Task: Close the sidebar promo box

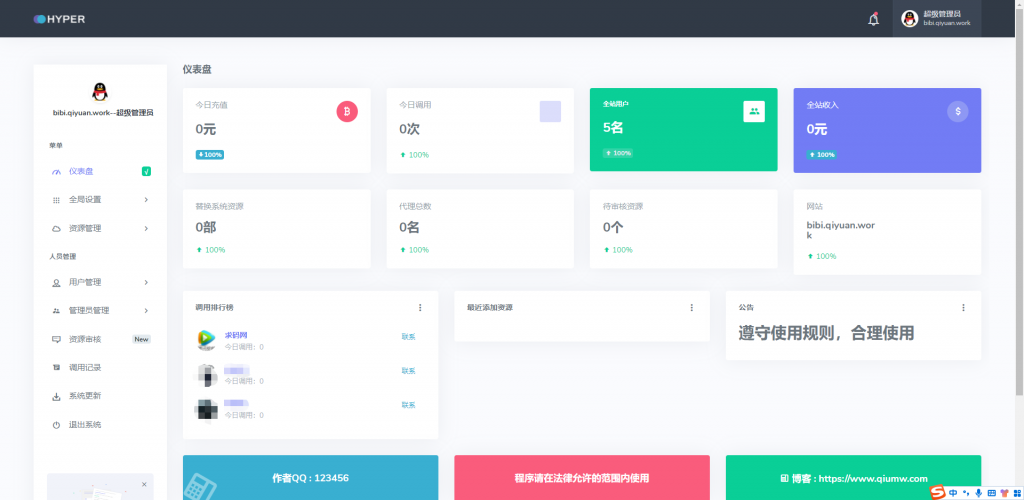Action: point(143,484)
